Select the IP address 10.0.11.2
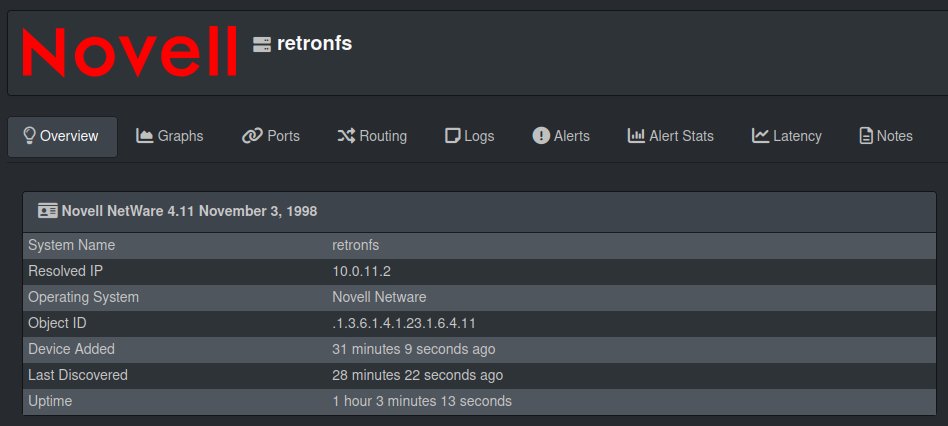Screen dimensions: 948x426 [362, 271]
